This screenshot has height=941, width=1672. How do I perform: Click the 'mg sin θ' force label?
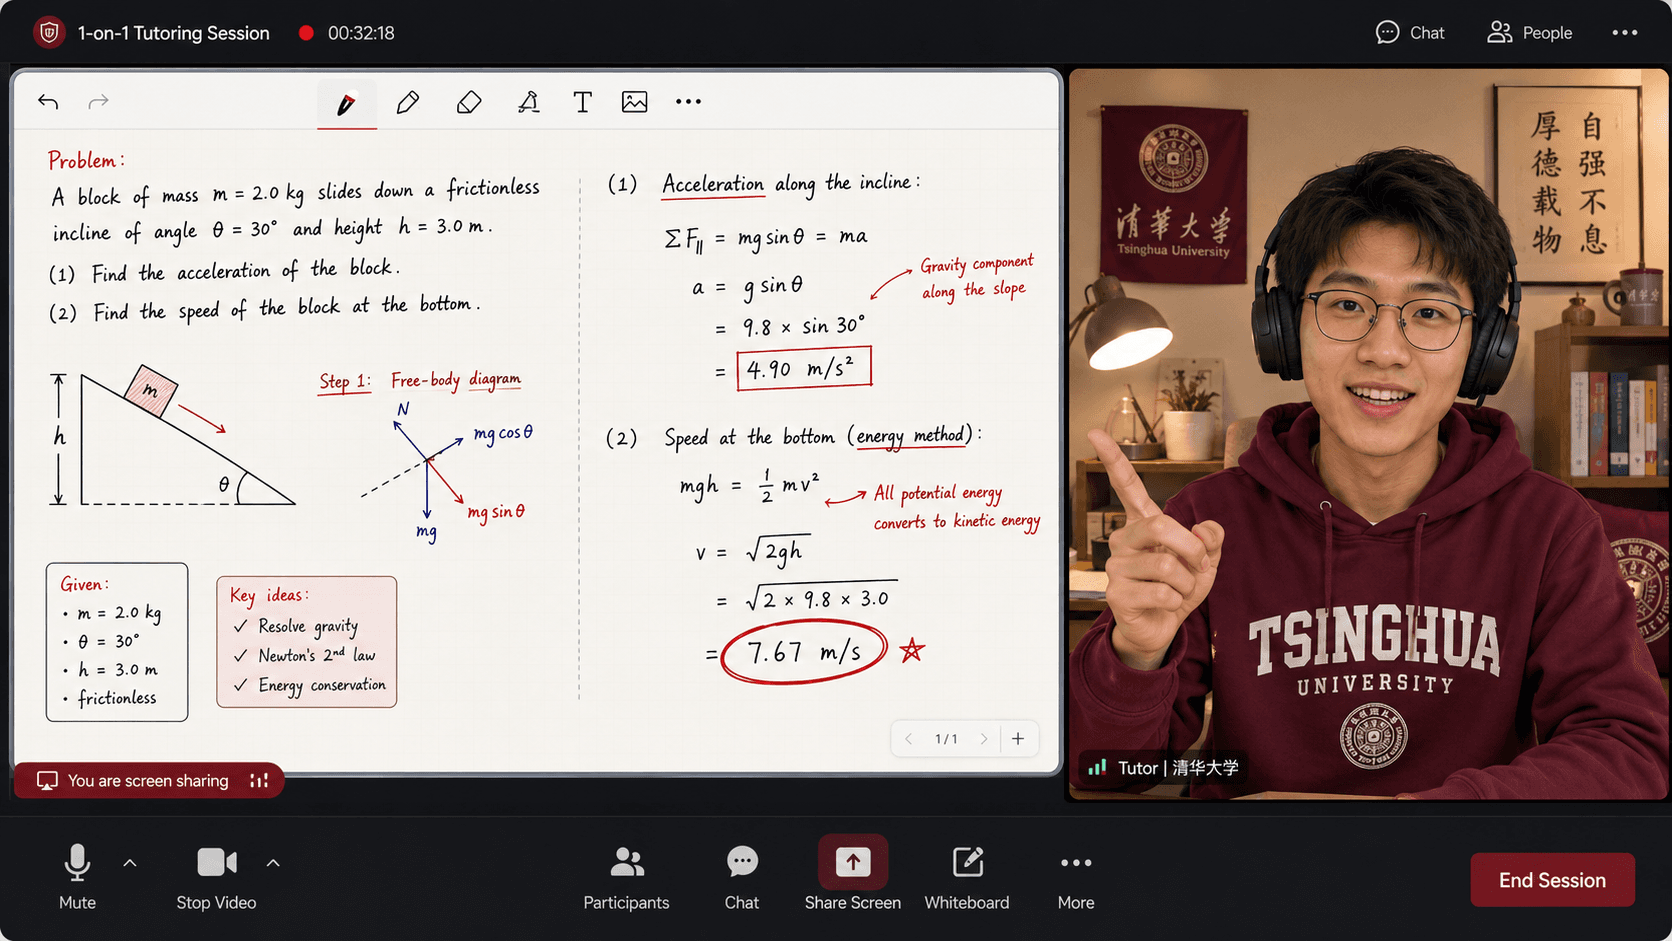tap(496, 512)
